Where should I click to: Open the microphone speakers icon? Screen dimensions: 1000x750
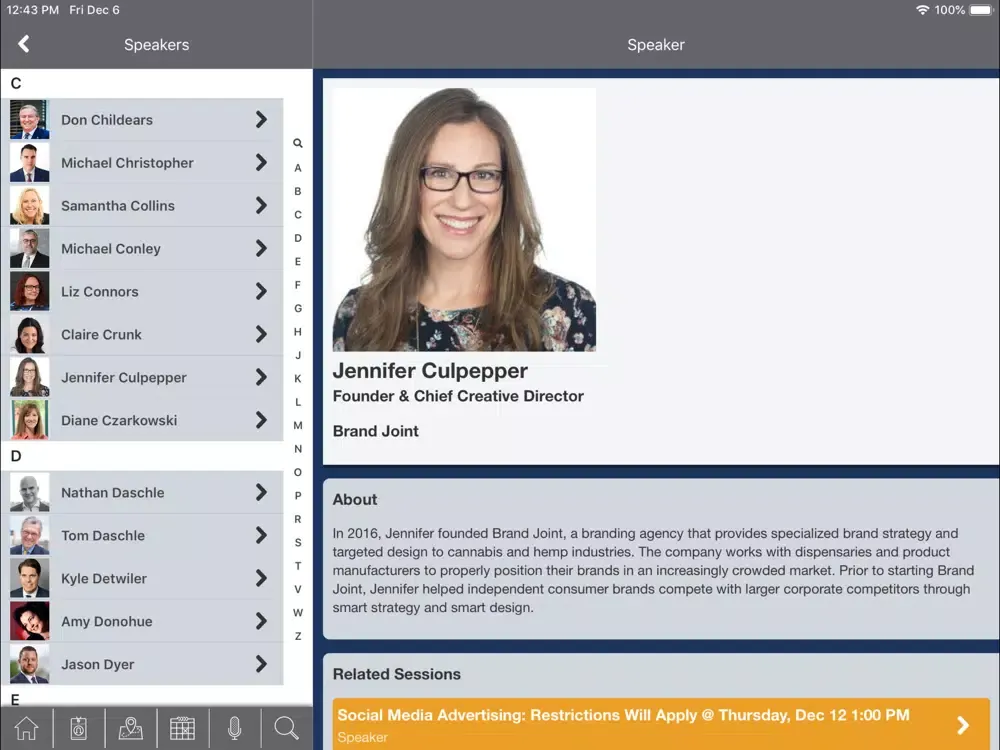[x=235, y=728]
